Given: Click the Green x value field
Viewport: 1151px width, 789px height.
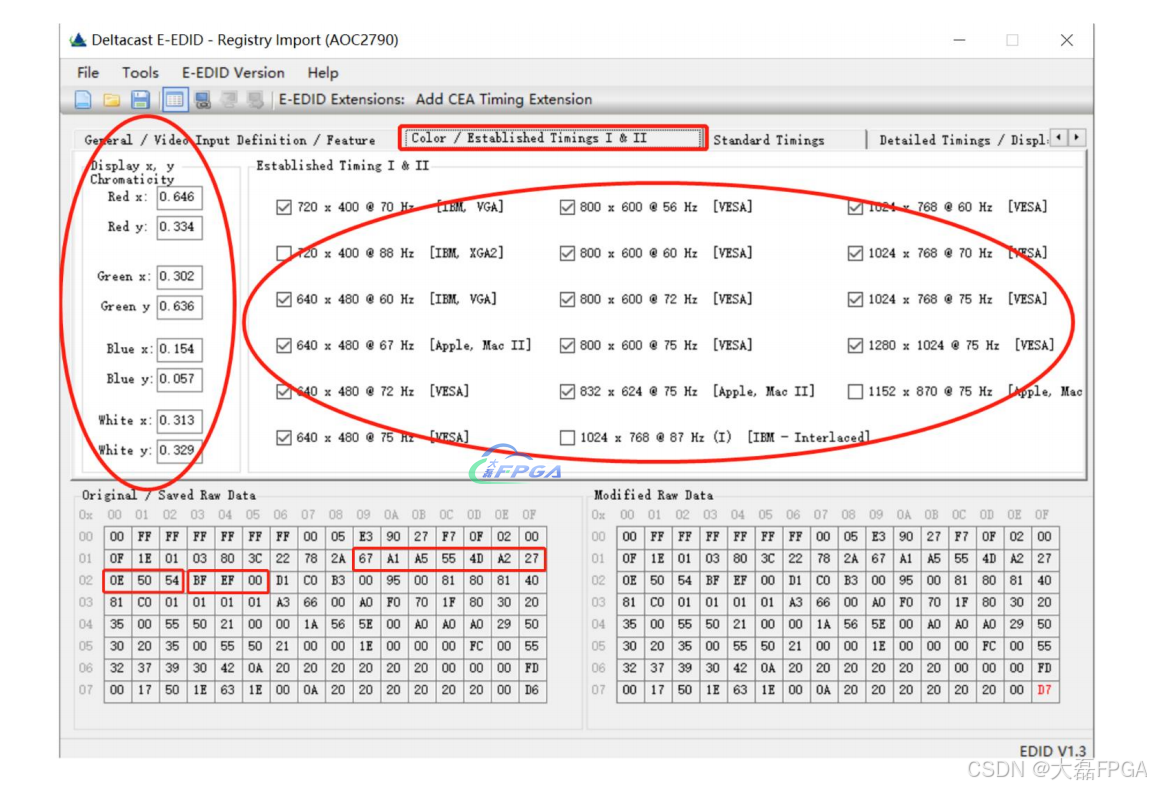Looking at the screenshot, I should [x=179, y=277].
